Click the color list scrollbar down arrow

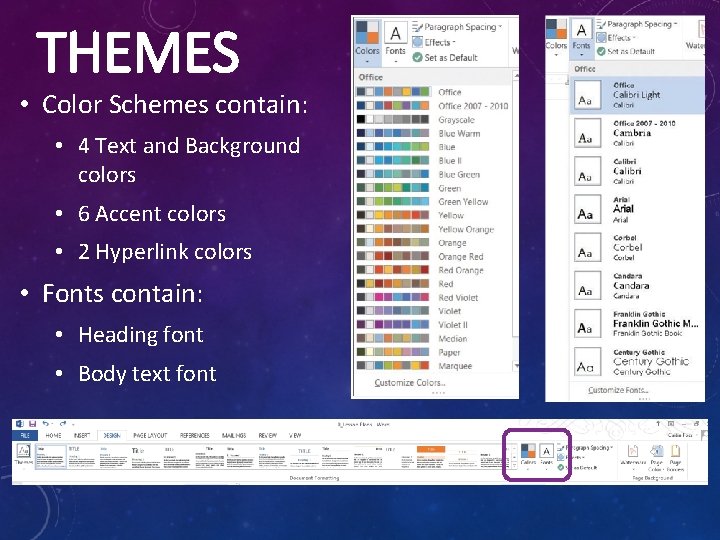(516, 366)
